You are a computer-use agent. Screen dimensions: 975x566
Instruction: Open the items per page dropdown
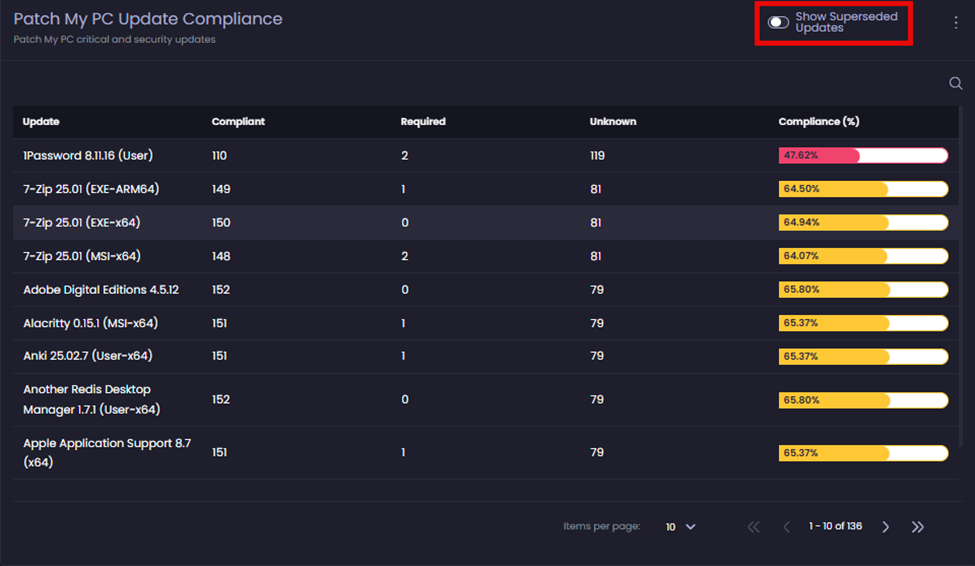point(680,527)
